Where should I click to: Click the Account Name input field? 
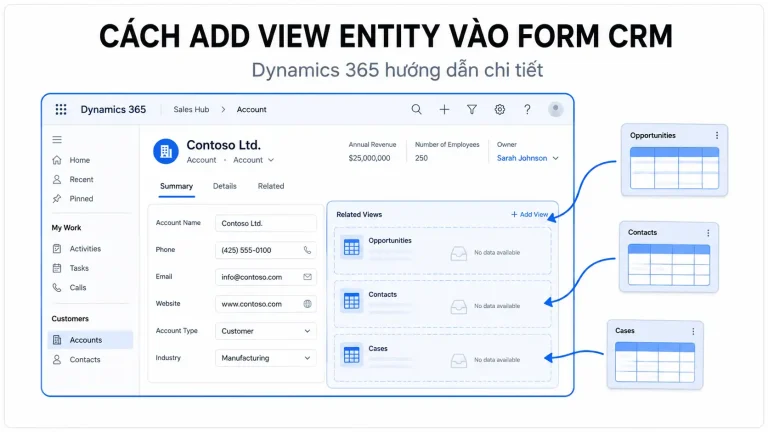(265, 223)
